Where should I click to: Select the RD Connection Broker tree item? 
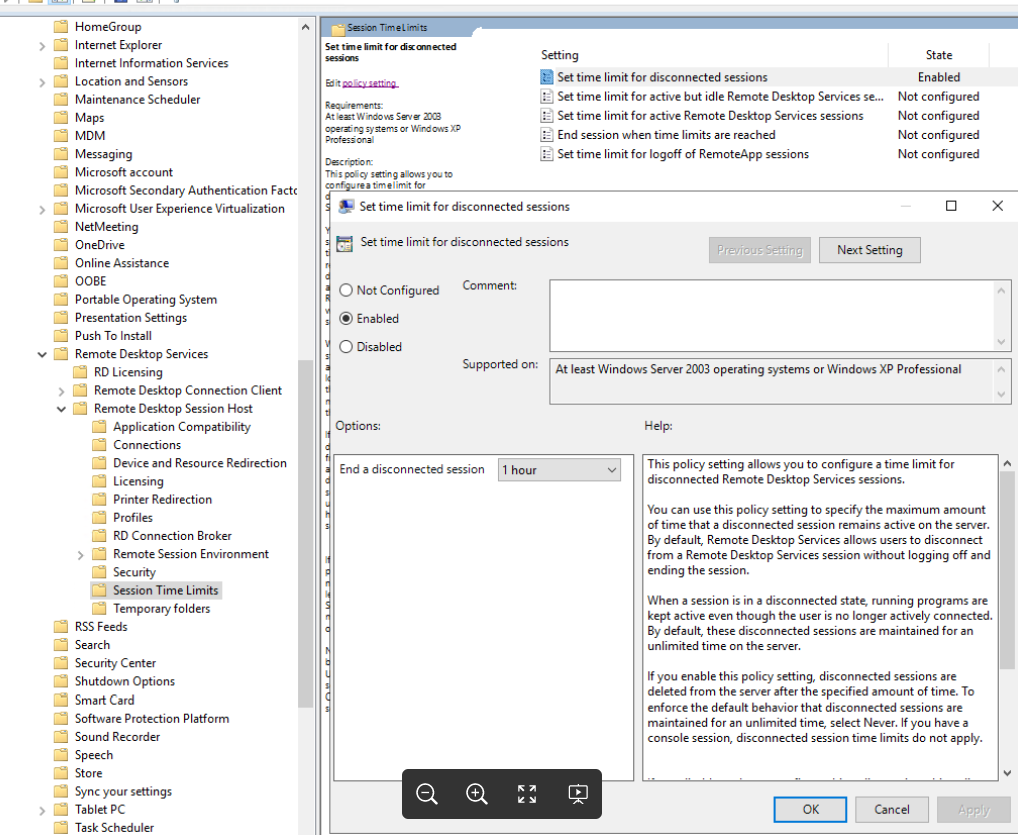172,536
